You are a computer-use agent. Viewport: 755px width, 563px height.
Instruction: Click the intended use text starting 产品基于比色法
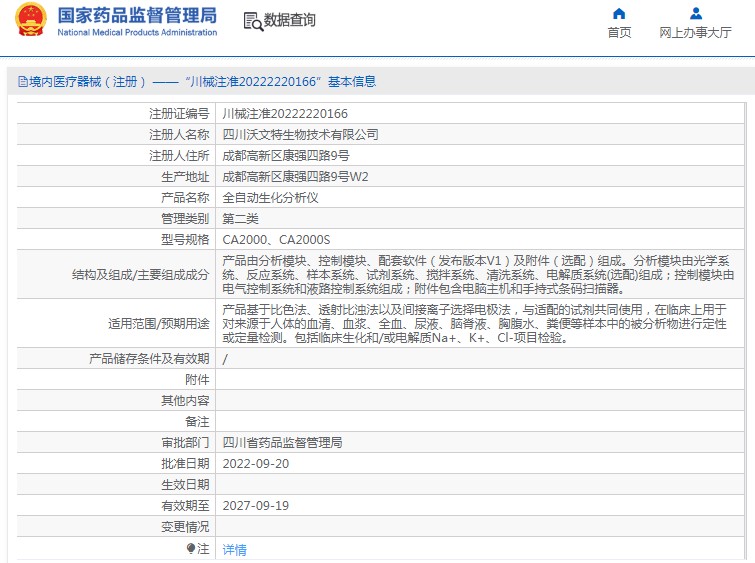tap(474, 324)
